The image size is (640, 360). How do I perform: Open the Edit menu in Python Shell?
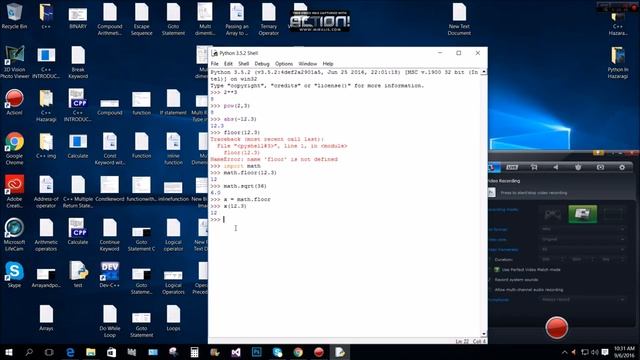(228, 64)
